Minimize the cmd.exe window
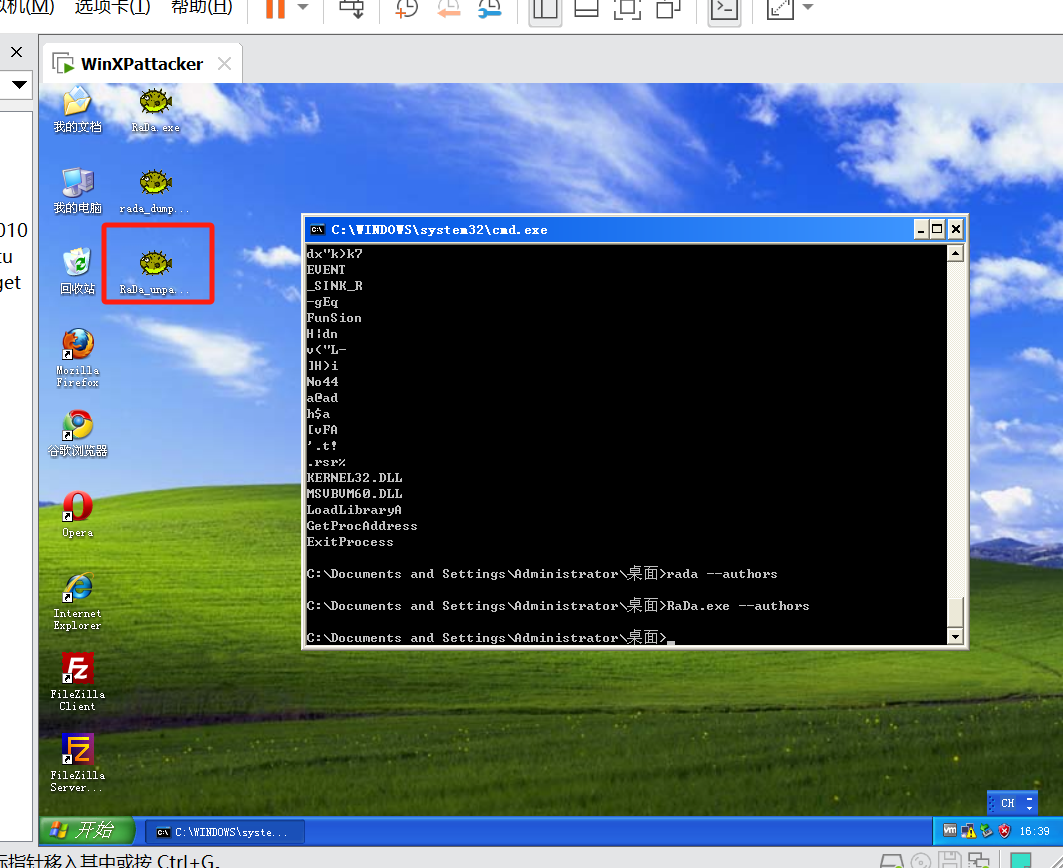This screenshot has width=1063, height=868. [x=920, y=229]
